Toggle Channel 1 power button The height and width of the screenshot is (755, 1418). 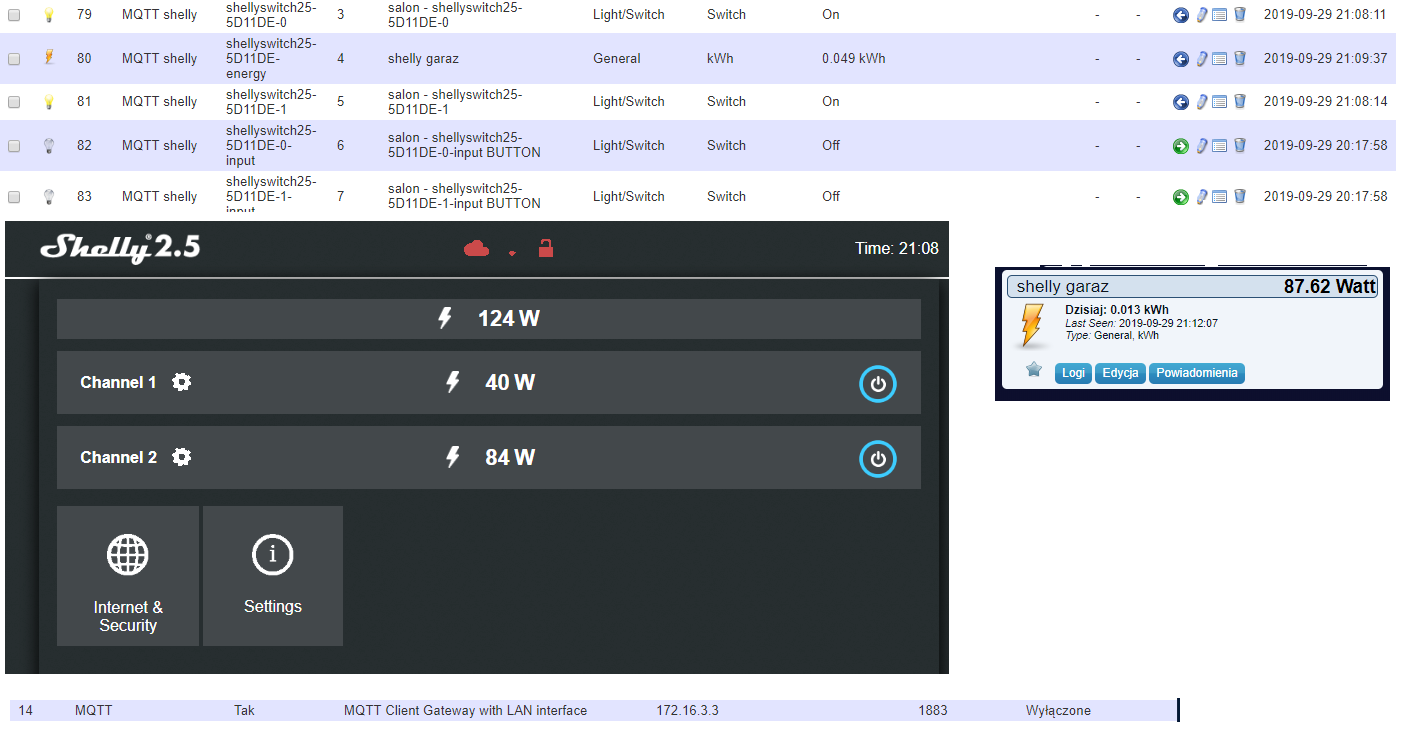click(x=878, y=384)
